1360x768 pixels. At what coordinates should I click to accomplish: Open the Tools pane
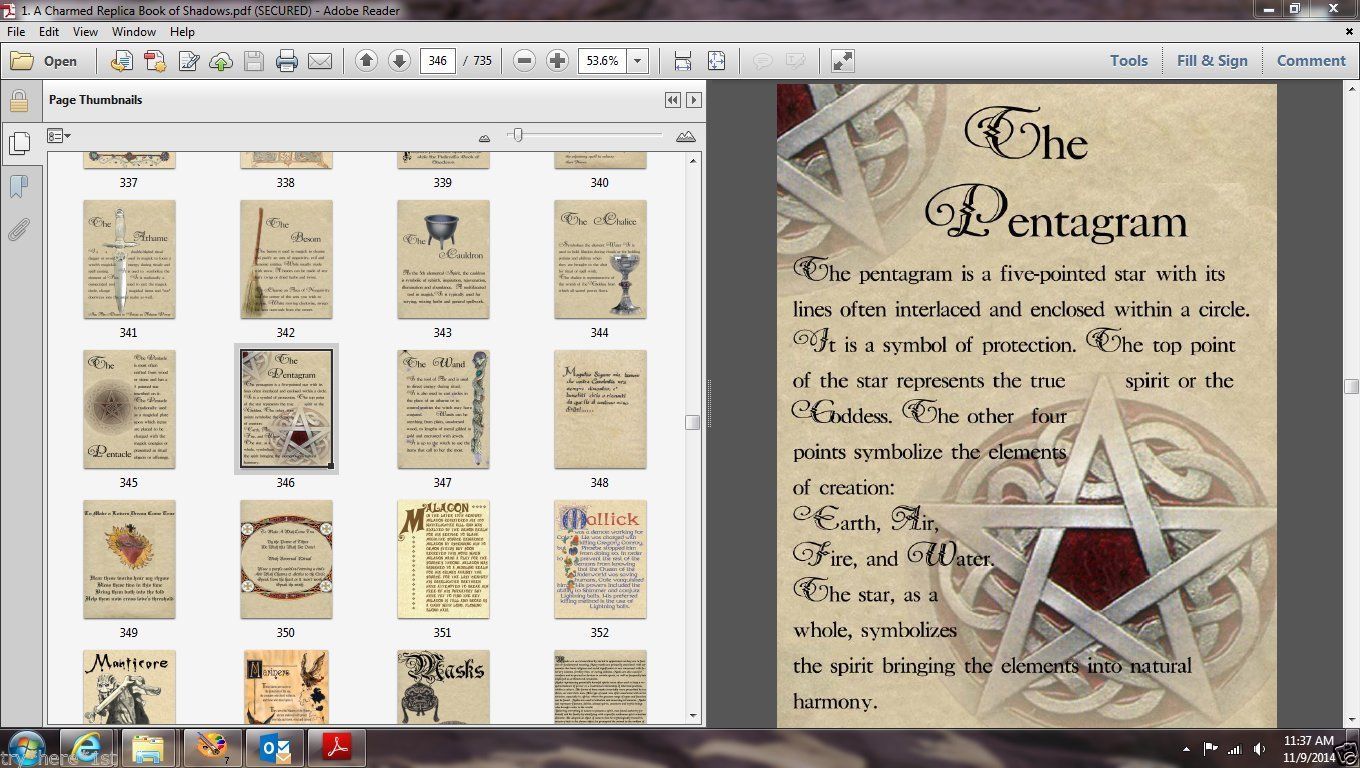pyautogui.click(x=1129, y=61)
